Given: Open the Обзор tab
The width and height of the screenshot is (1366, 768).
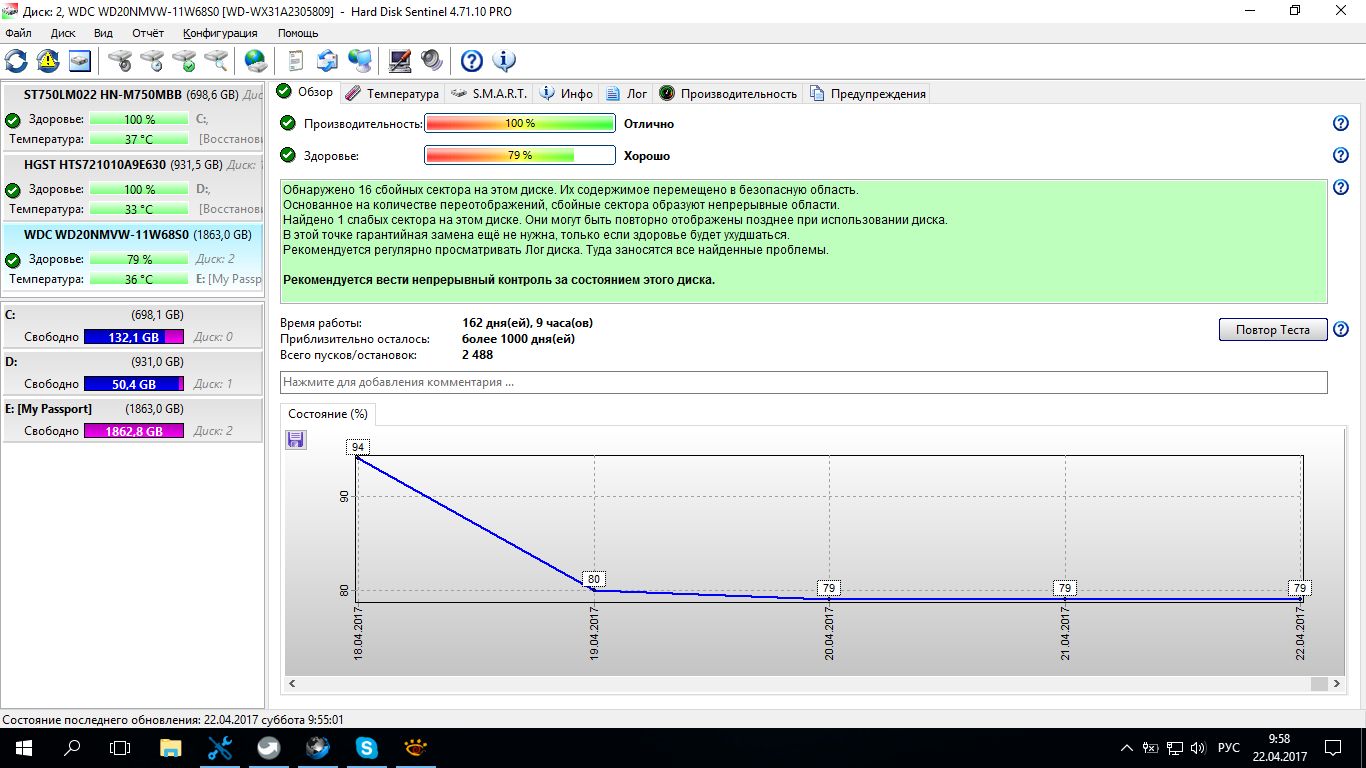Looking at the screenshot, I should click(306, 92).
